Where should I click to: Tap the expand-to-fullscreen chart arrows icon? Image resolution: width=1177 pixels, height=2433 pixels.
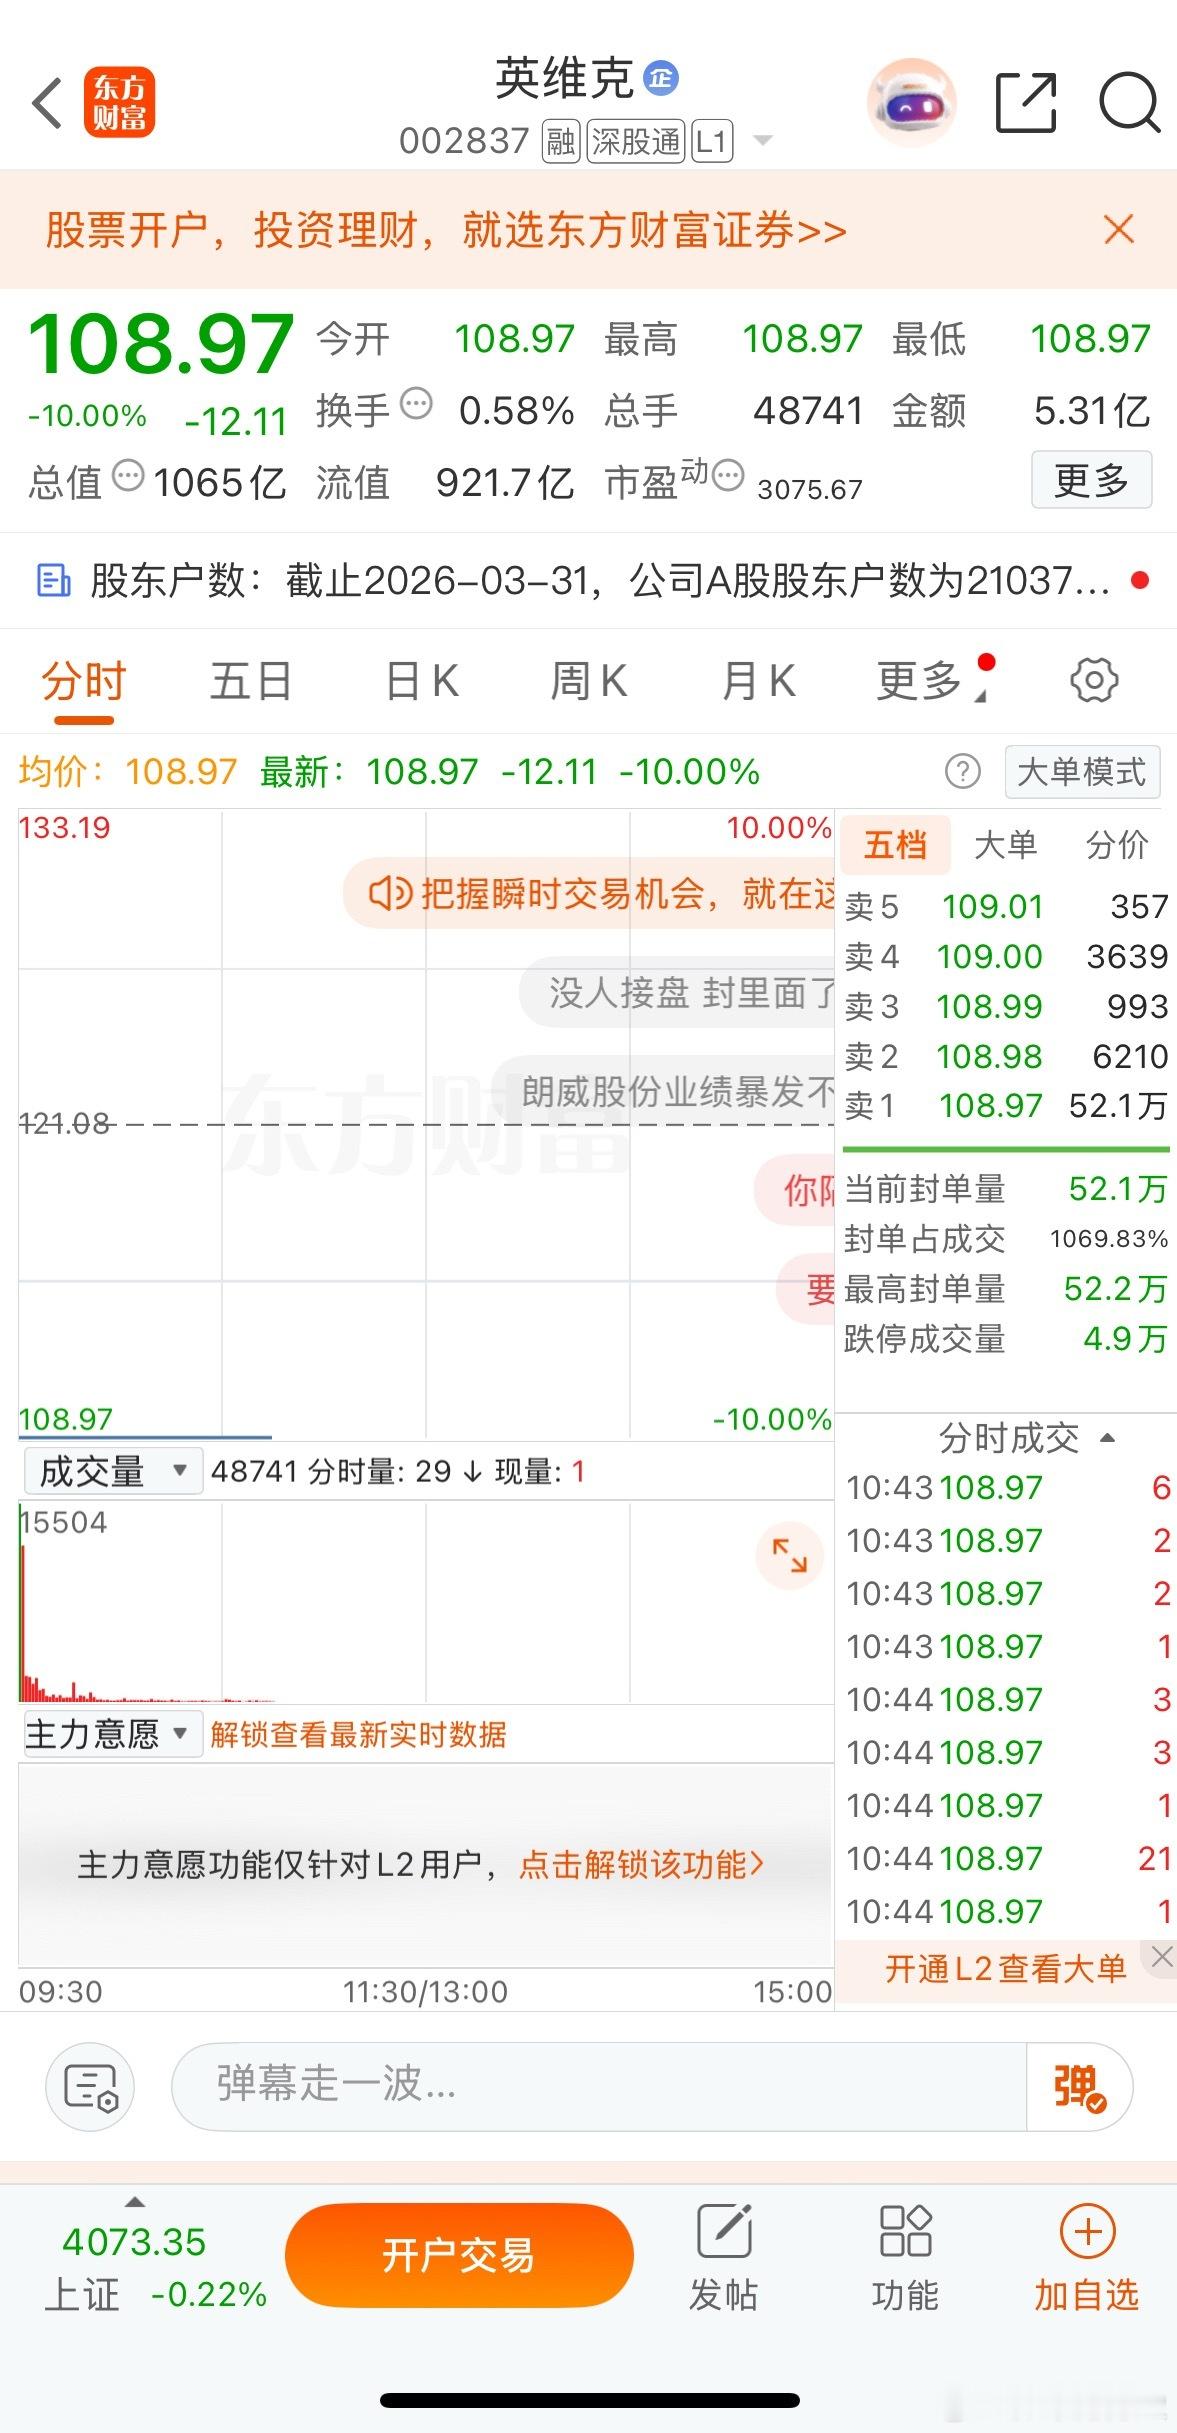click(x=789, y=1556)
